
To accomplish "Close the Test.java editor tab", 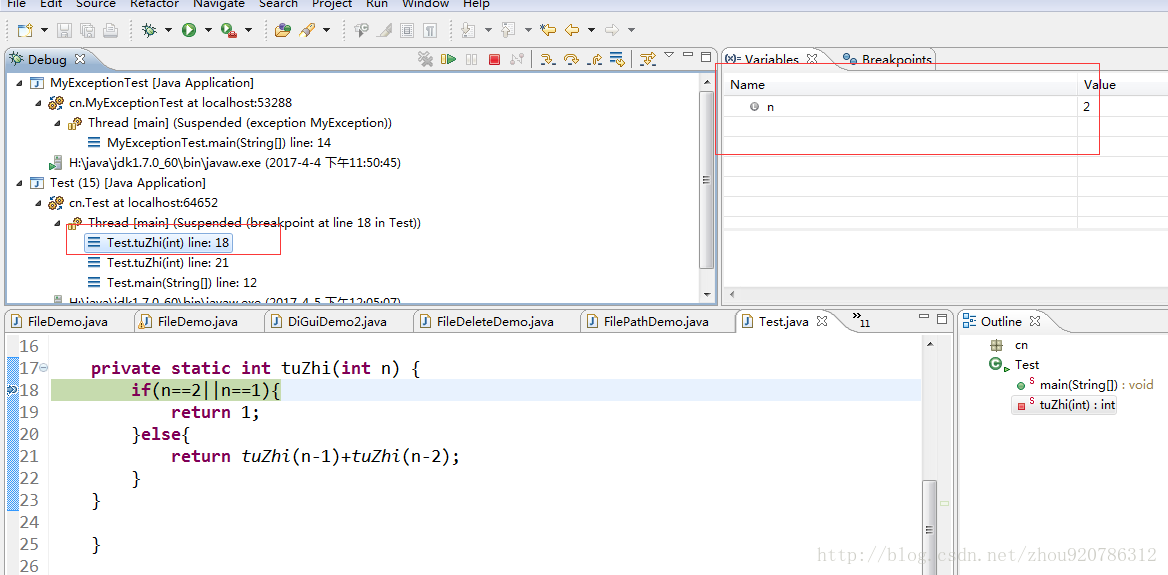I will [822, 322].
